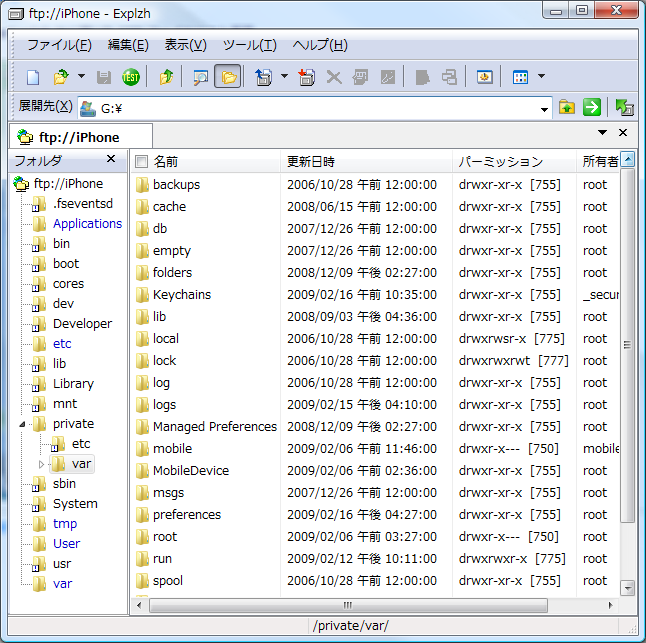Click the View mode grid icon
The width and height of the screenshot is (646, 643).
pos(520,77)
